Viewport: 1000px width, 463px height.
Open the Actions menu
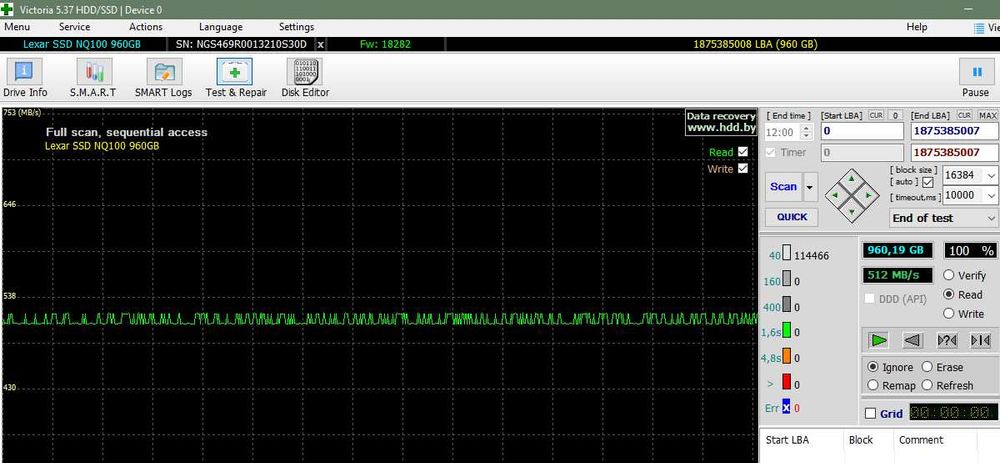click(145, 27)
